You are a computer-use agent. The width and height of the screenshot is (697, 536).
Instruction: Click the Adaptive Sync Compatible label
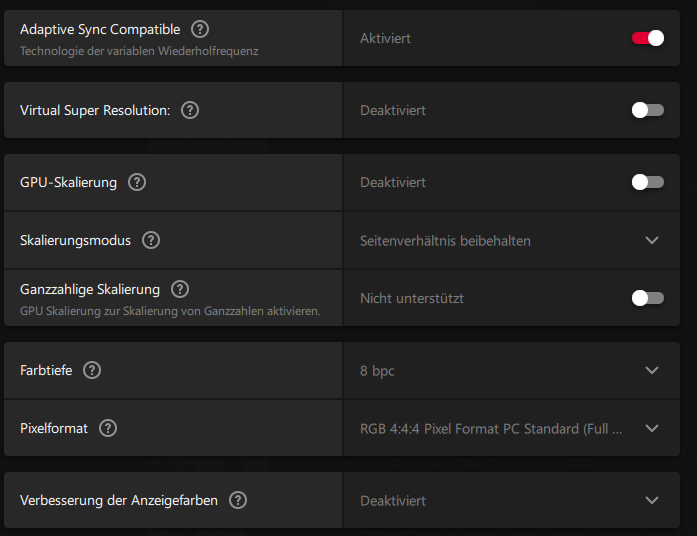click(x=100, y=30)
